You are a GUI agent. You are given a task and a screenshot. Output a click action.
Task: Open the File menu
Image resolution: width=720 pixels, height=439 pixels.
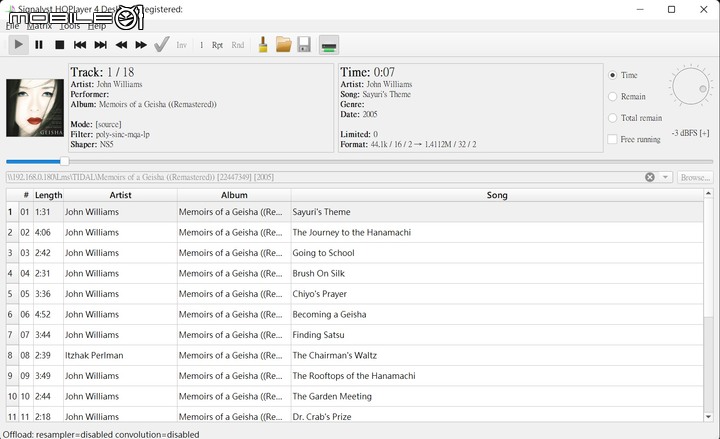click(x=12, y=26)
